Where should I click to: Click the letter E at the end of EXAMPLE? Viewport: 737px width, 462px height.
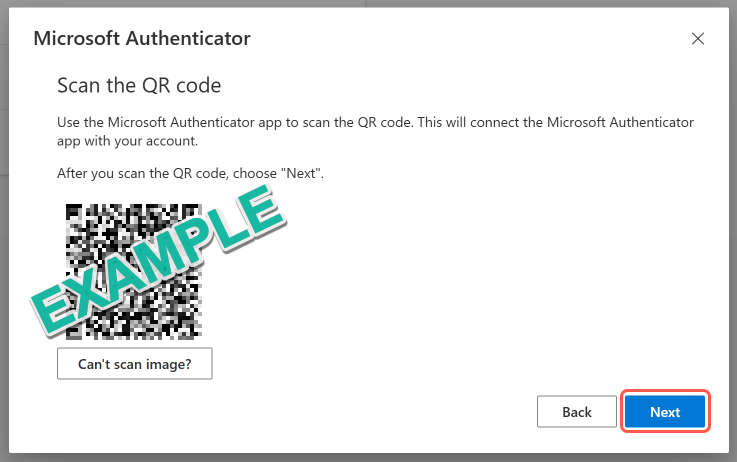[259, 209]
